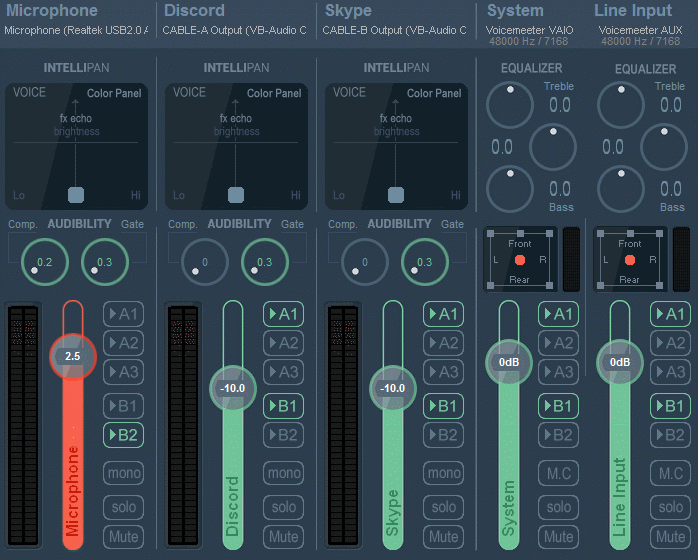Click the Microphone 2.5 fader knob

point(73,356)
